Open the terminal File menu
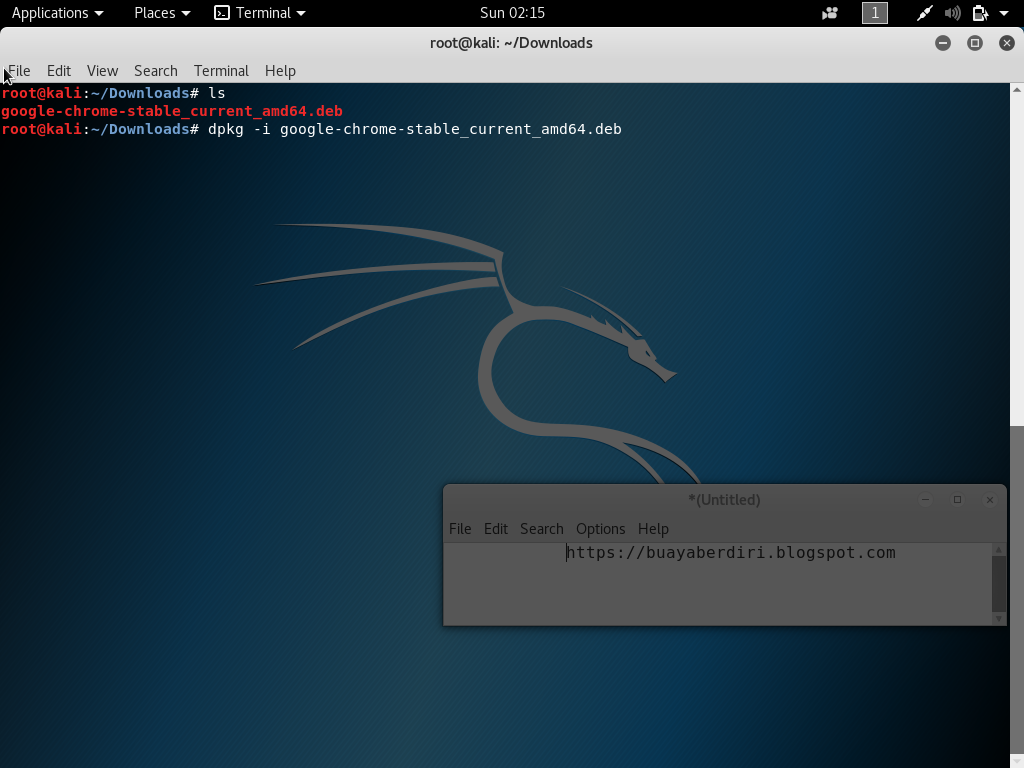 19,71
